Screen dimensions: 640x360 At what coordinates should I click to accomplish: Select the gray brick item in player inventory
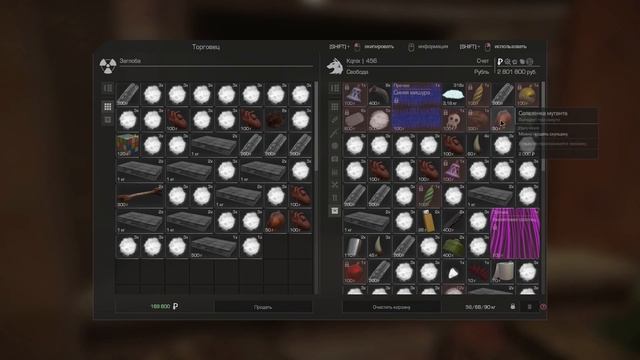[355, 120]
